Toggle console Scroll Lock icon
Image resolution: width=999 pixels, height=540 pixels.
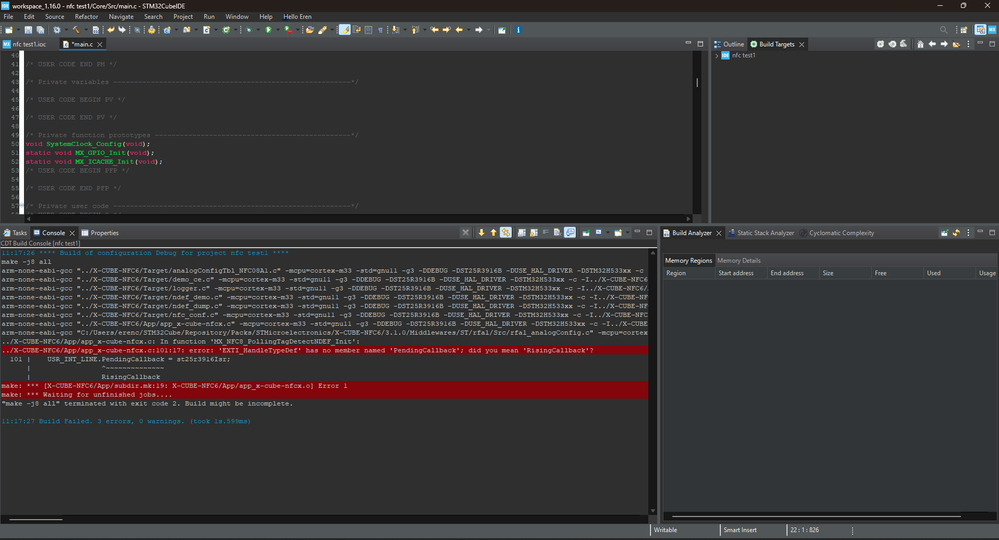pyautogui.click(x=534, y=232)
